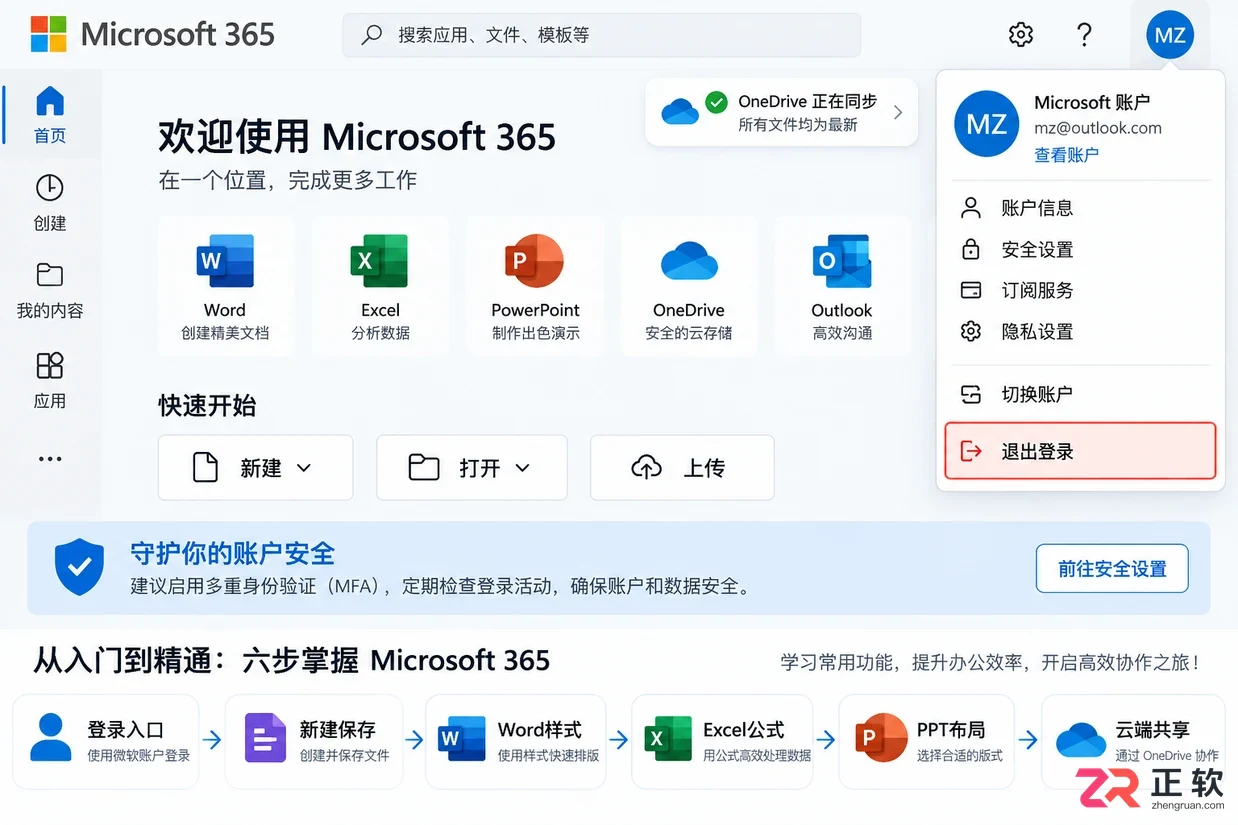
Task: Choose 切换账户 in the account menu
Action: [x=1081, y=394]
